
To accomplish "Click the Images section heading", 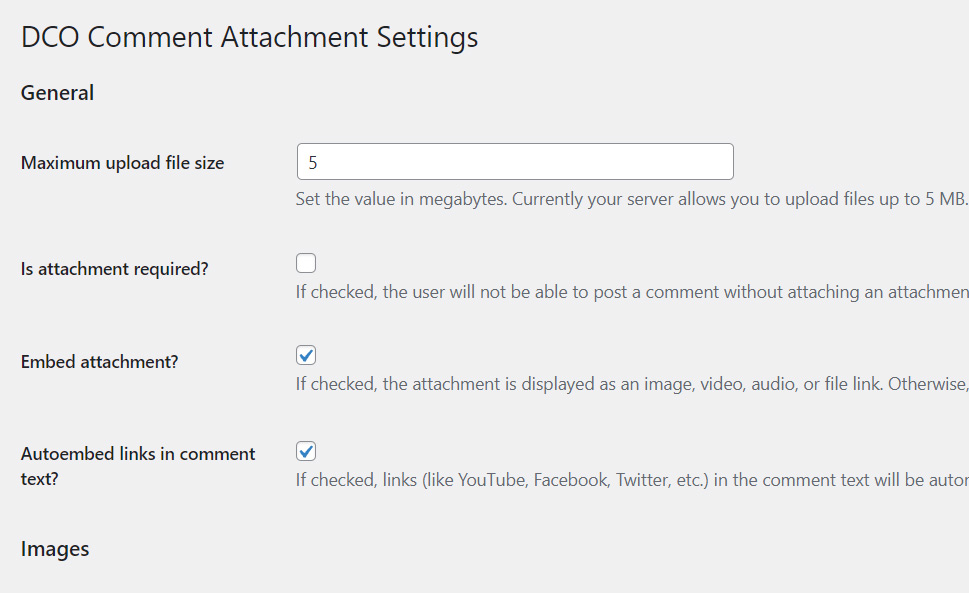I will tap(55, 549).
